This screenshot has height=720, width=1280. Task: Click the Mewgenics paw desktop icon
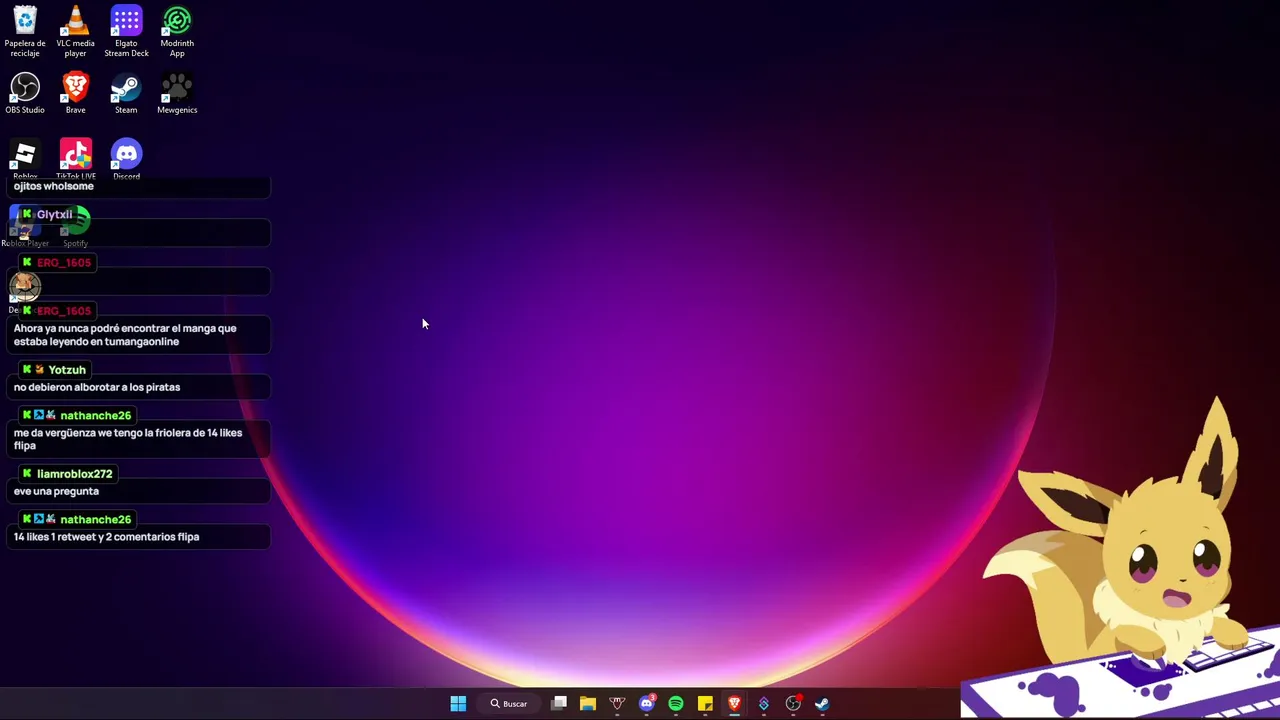pos(177,93)
